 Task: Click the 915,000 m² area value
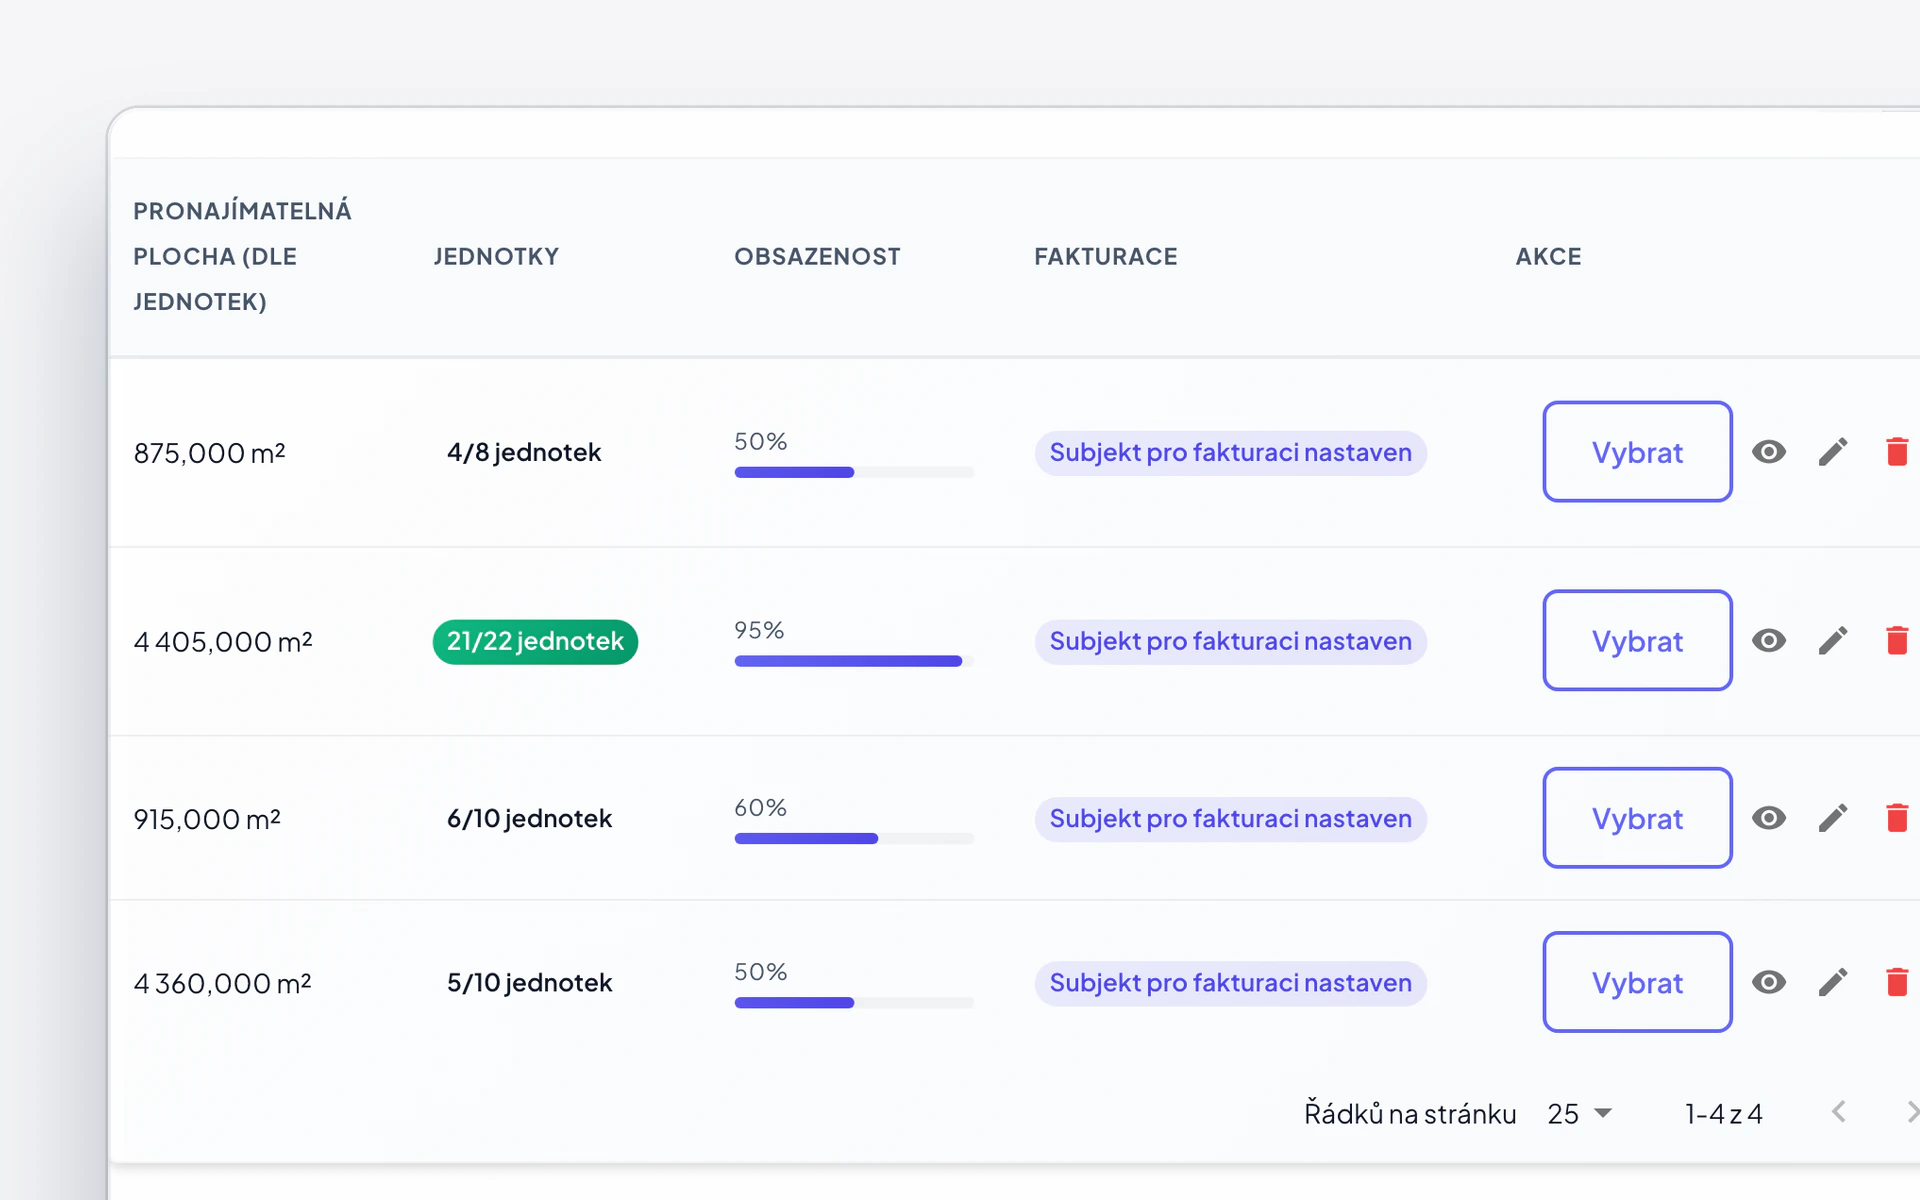tap(207, 819)
